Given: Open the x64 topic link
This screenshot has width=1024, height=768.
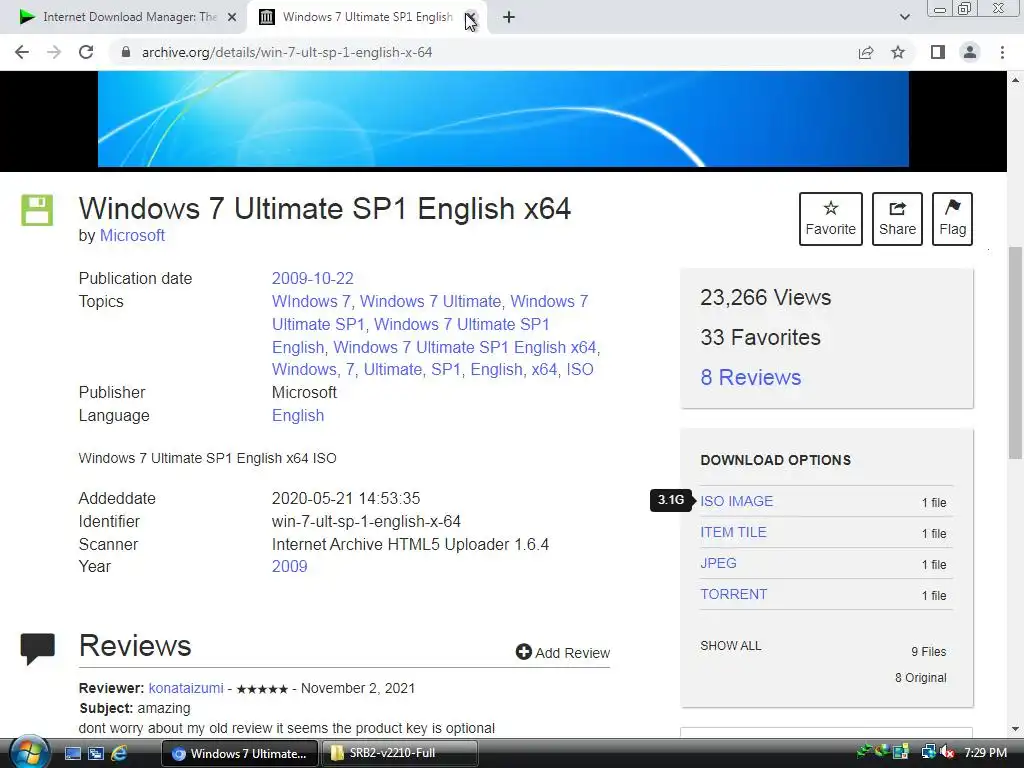Looking at the screenshot, I should point(544,370).
